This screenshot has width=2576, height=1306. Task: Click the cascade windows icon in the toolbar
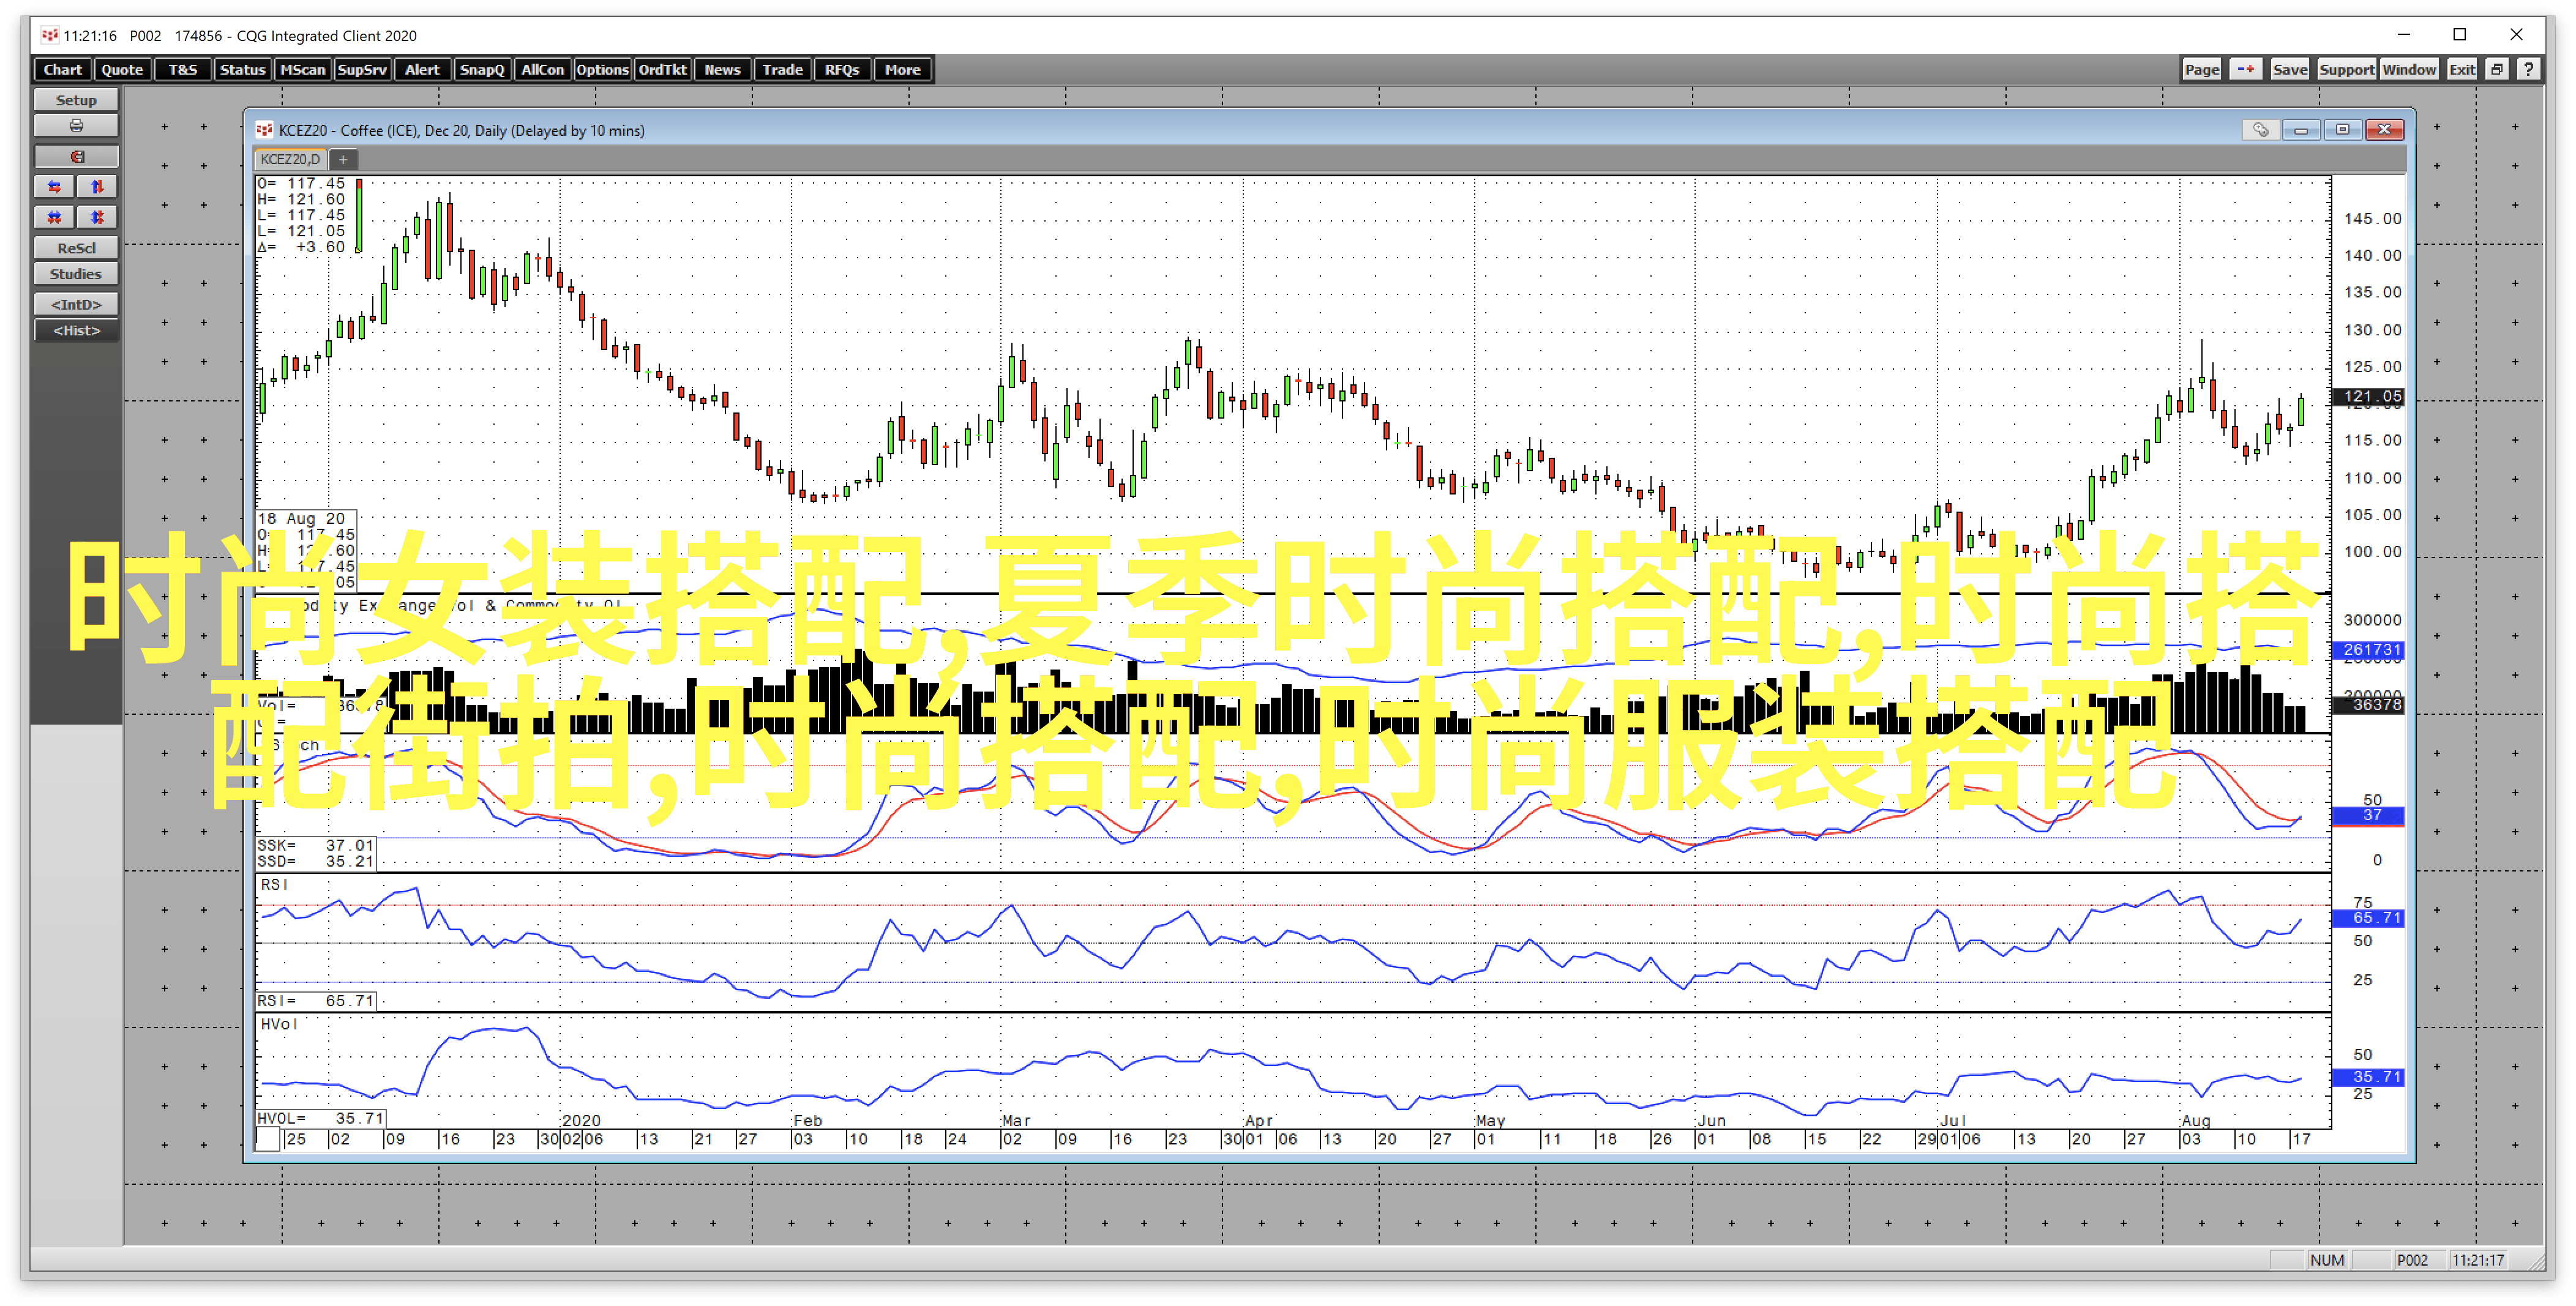pos(2497,69)
